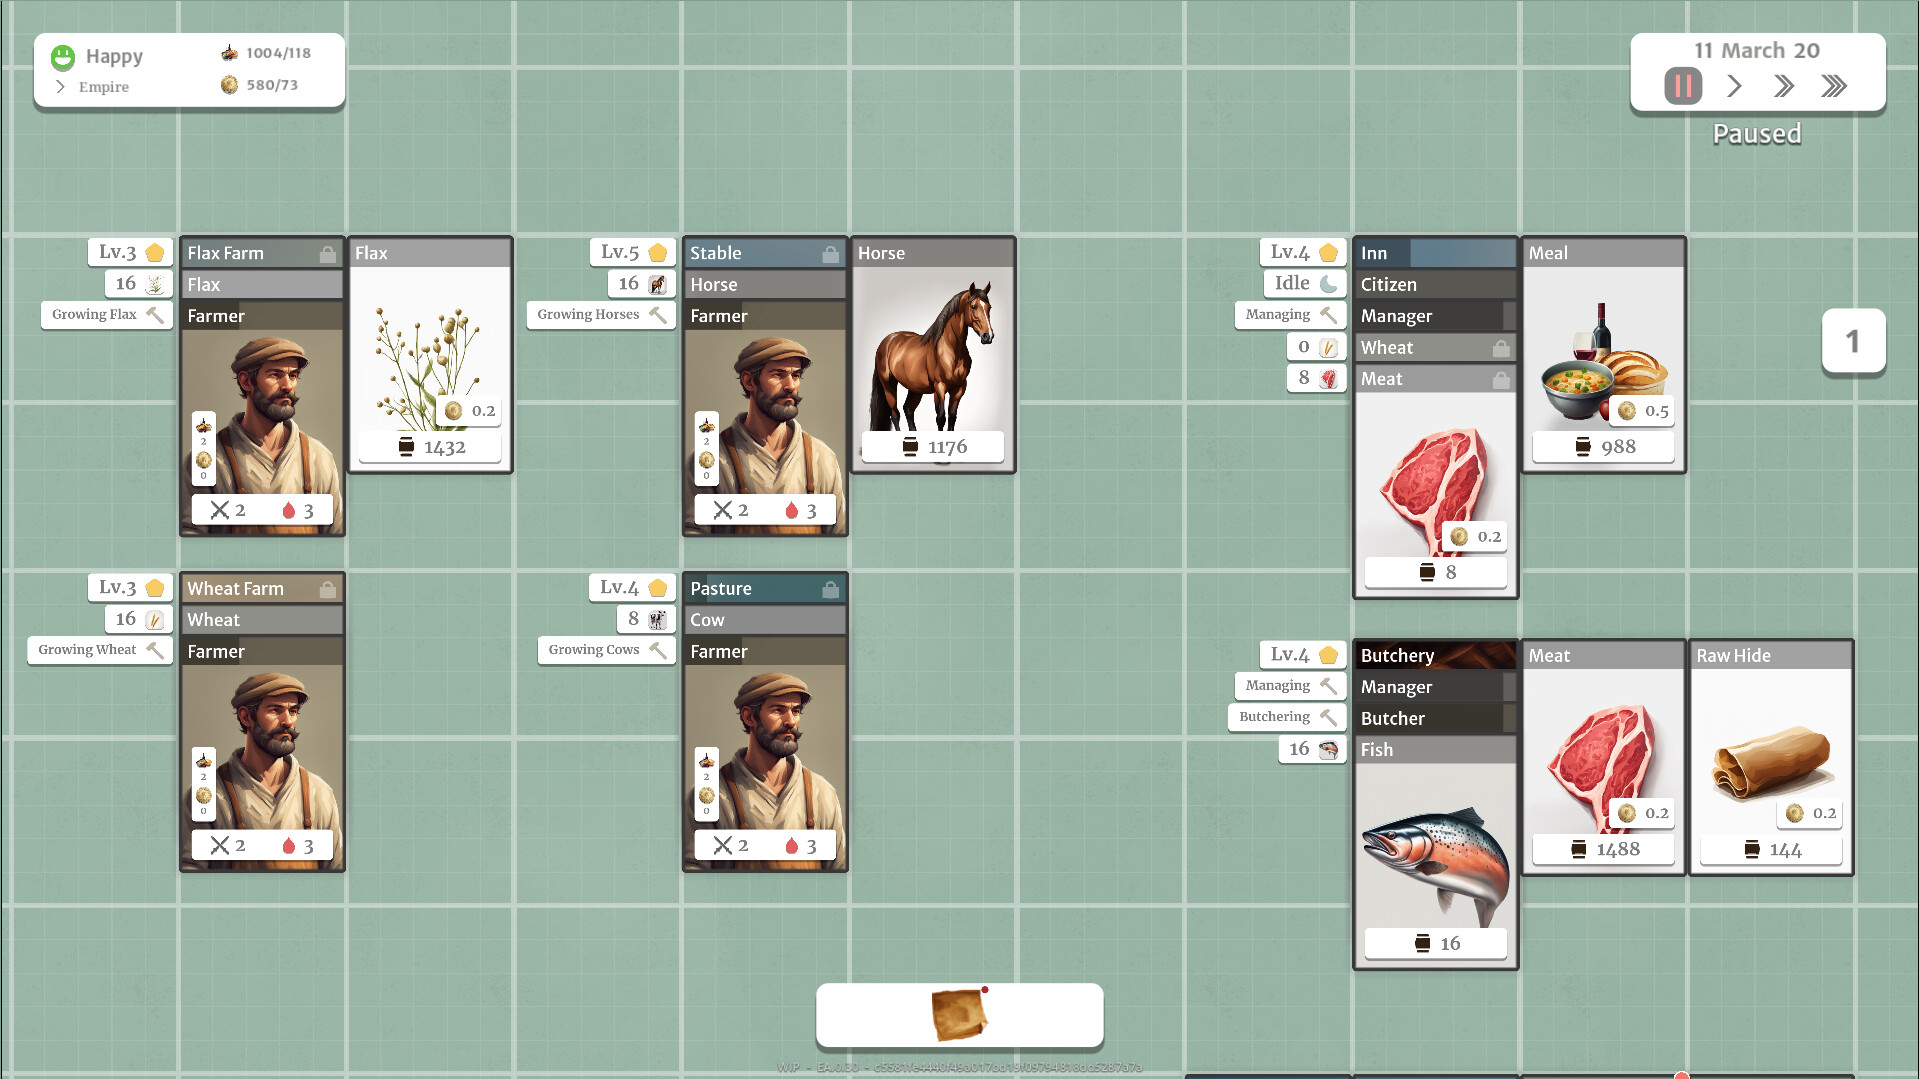This screenshot has height=1079, width=1919.
Task: Click the Fish input card in Butchery
Action: 1435,852
